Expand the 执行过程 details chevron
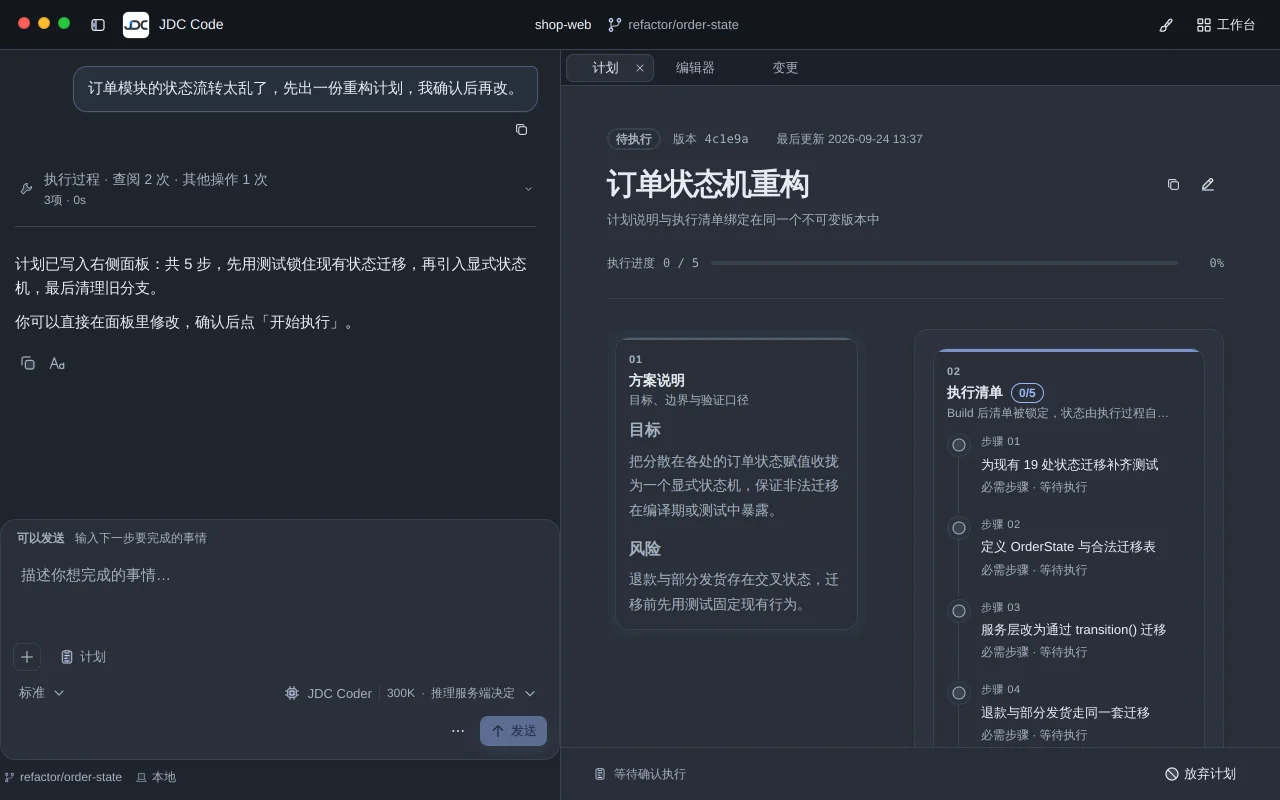This screenshot has width=1280, height=800. coord(528,188)
